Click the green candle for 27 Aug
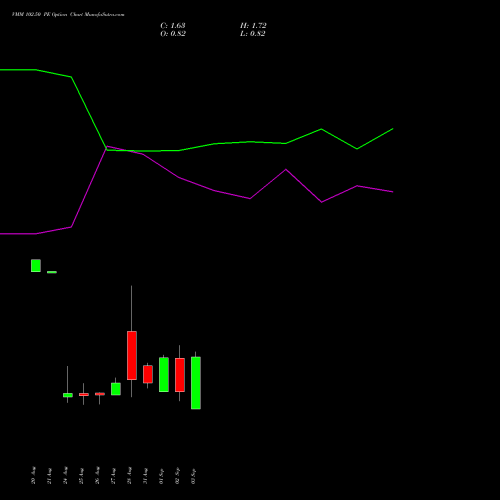The image size is (500, 500). (116, 389)
